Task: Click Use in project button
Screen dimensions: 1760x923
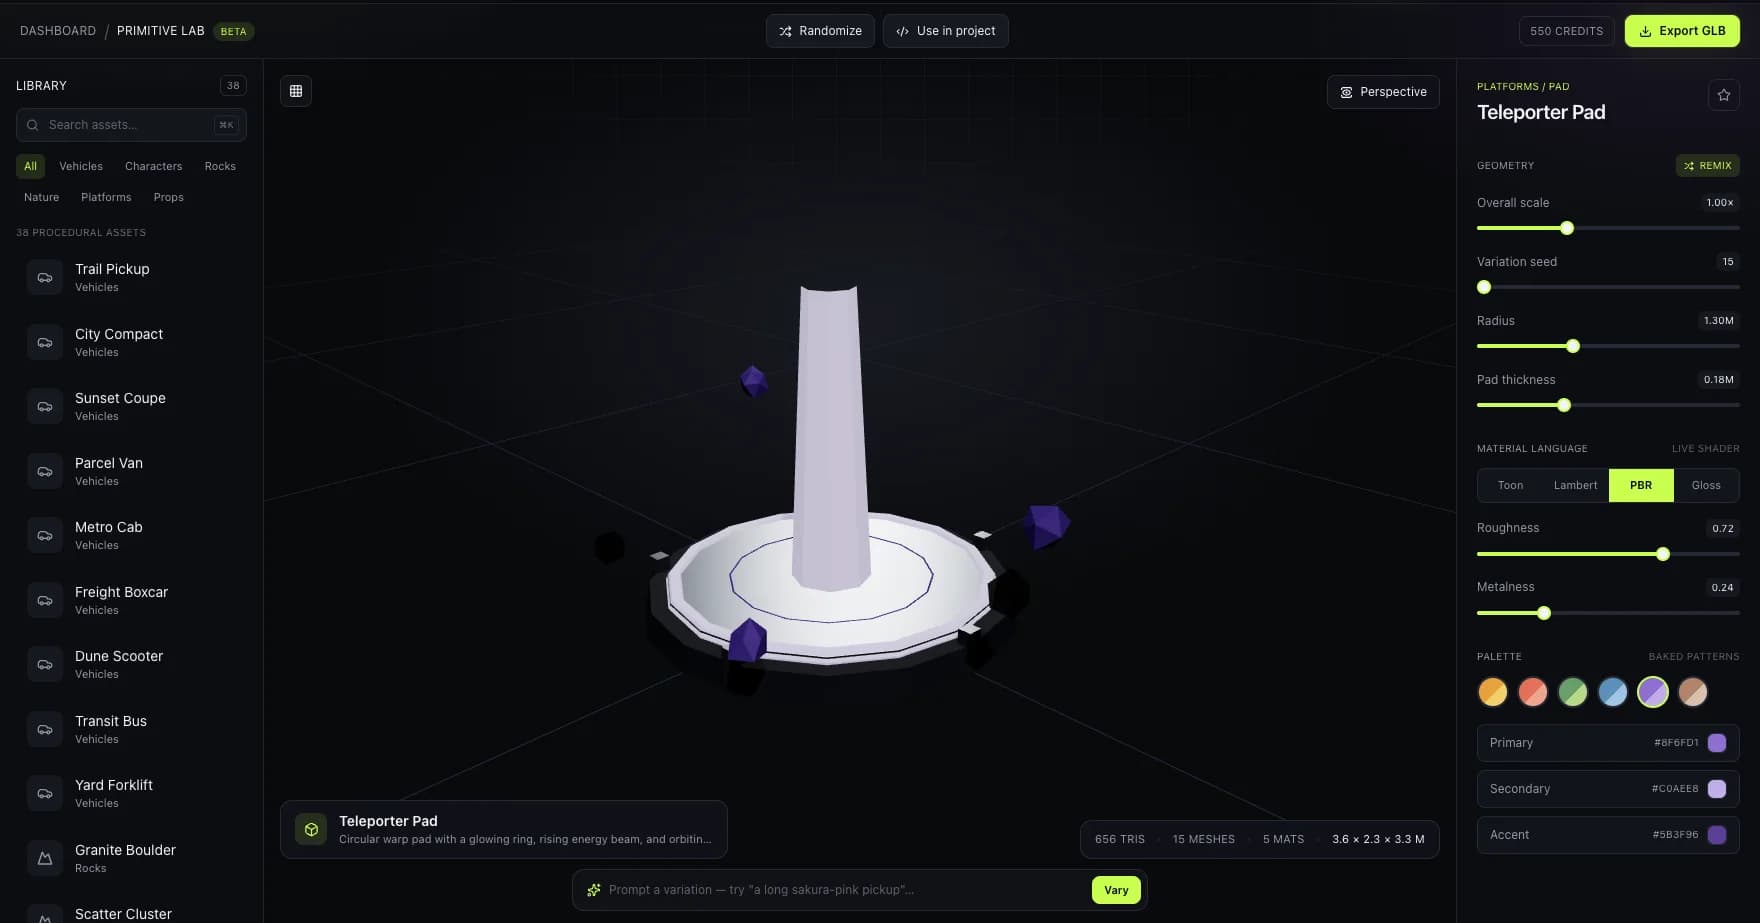Action: click(945, 31)
